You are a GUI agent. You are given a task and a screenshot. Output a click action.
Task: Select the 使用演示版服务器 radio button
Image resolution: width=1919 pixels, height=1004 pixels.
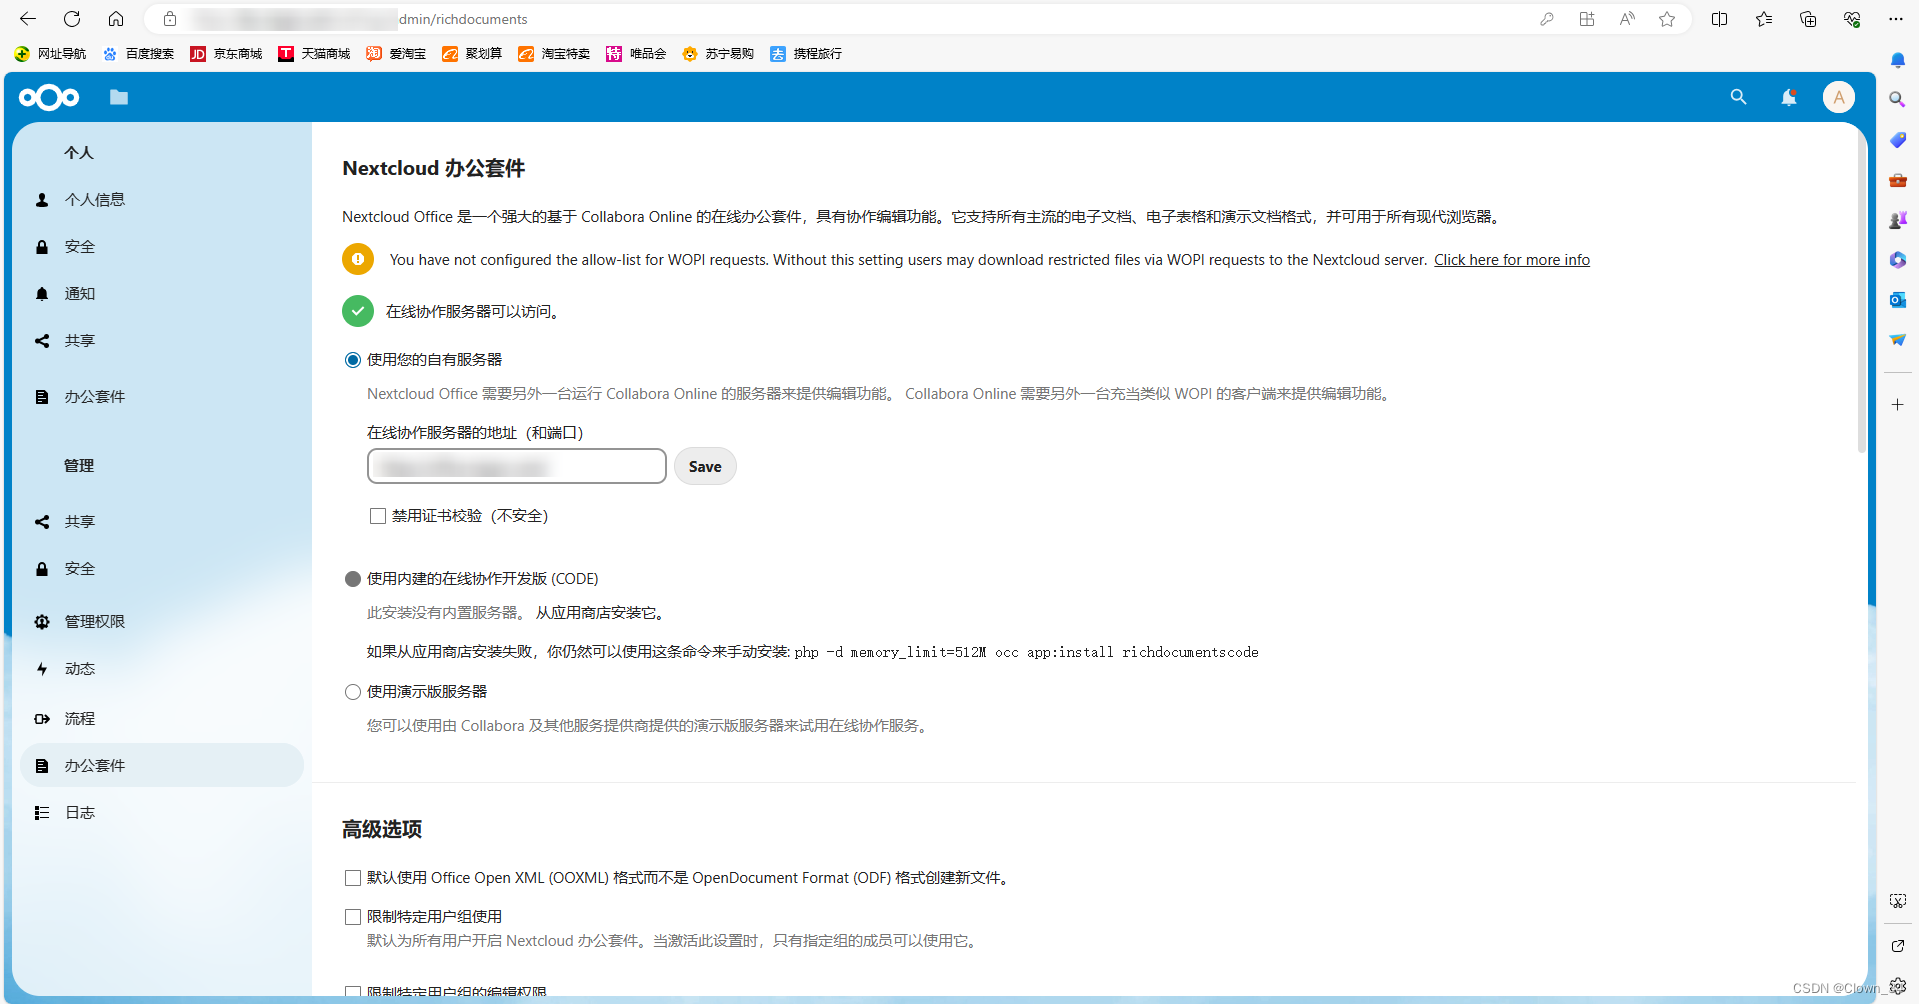point(352,691)
